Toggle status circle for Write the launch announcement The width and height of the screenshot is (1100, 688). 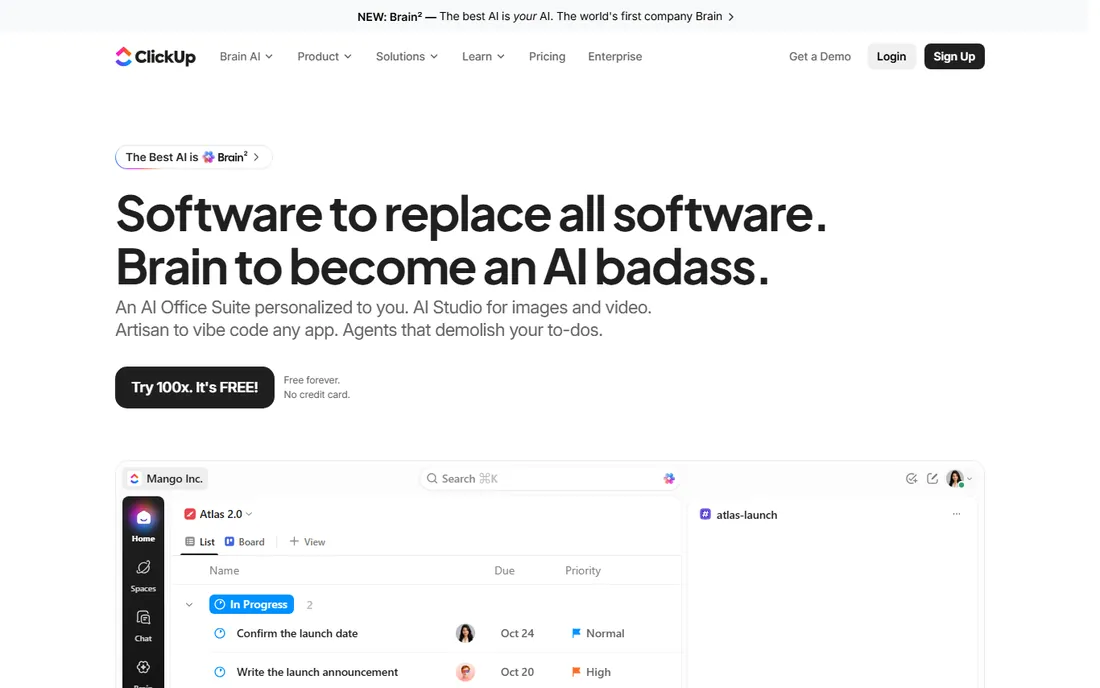pyautogui.click(x=220, y=672)
